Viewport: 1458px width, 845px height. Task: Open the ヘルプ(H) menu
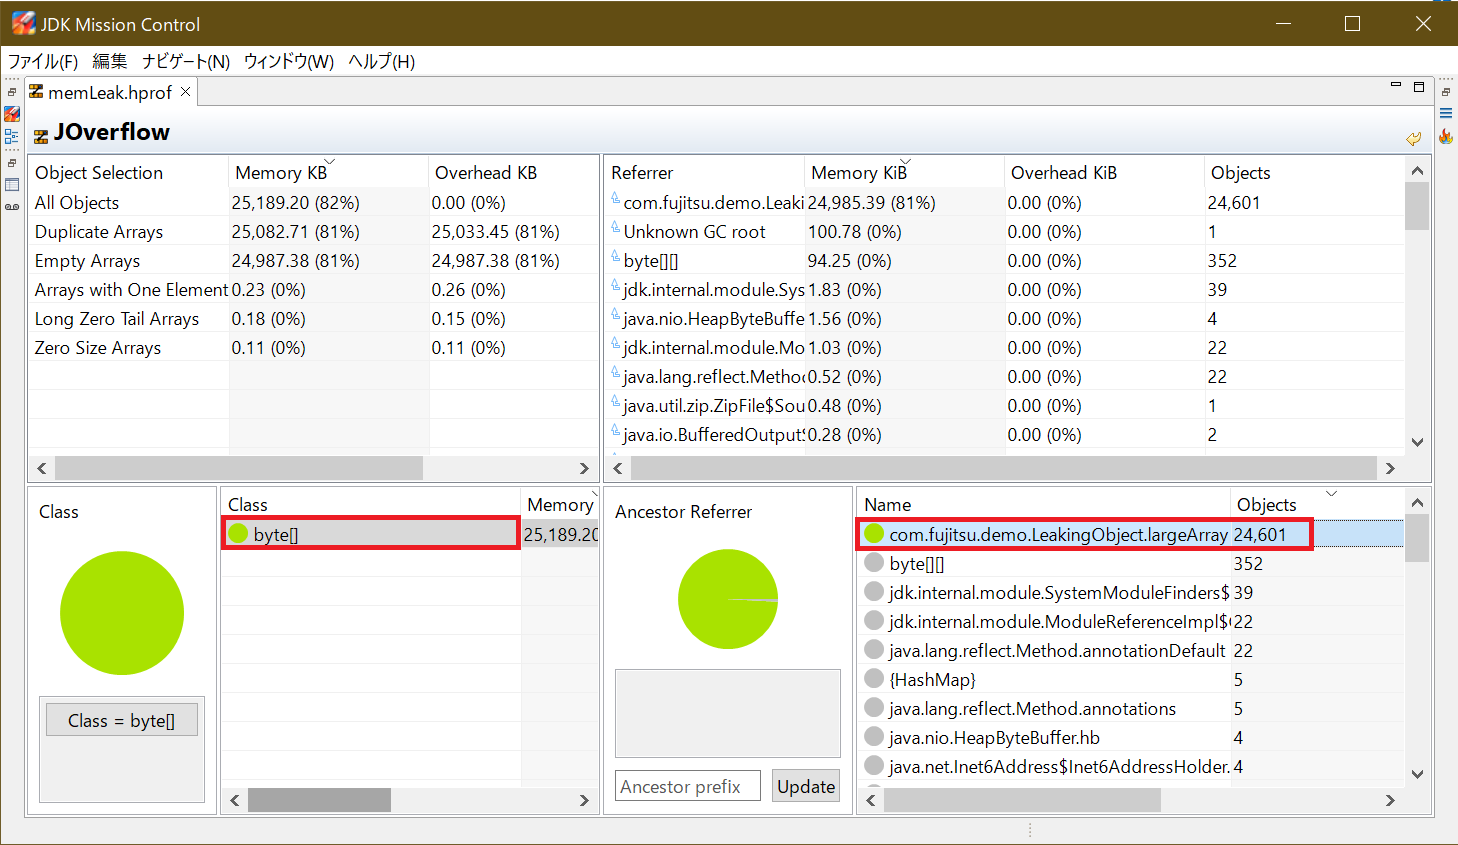[x=381, y=62]
